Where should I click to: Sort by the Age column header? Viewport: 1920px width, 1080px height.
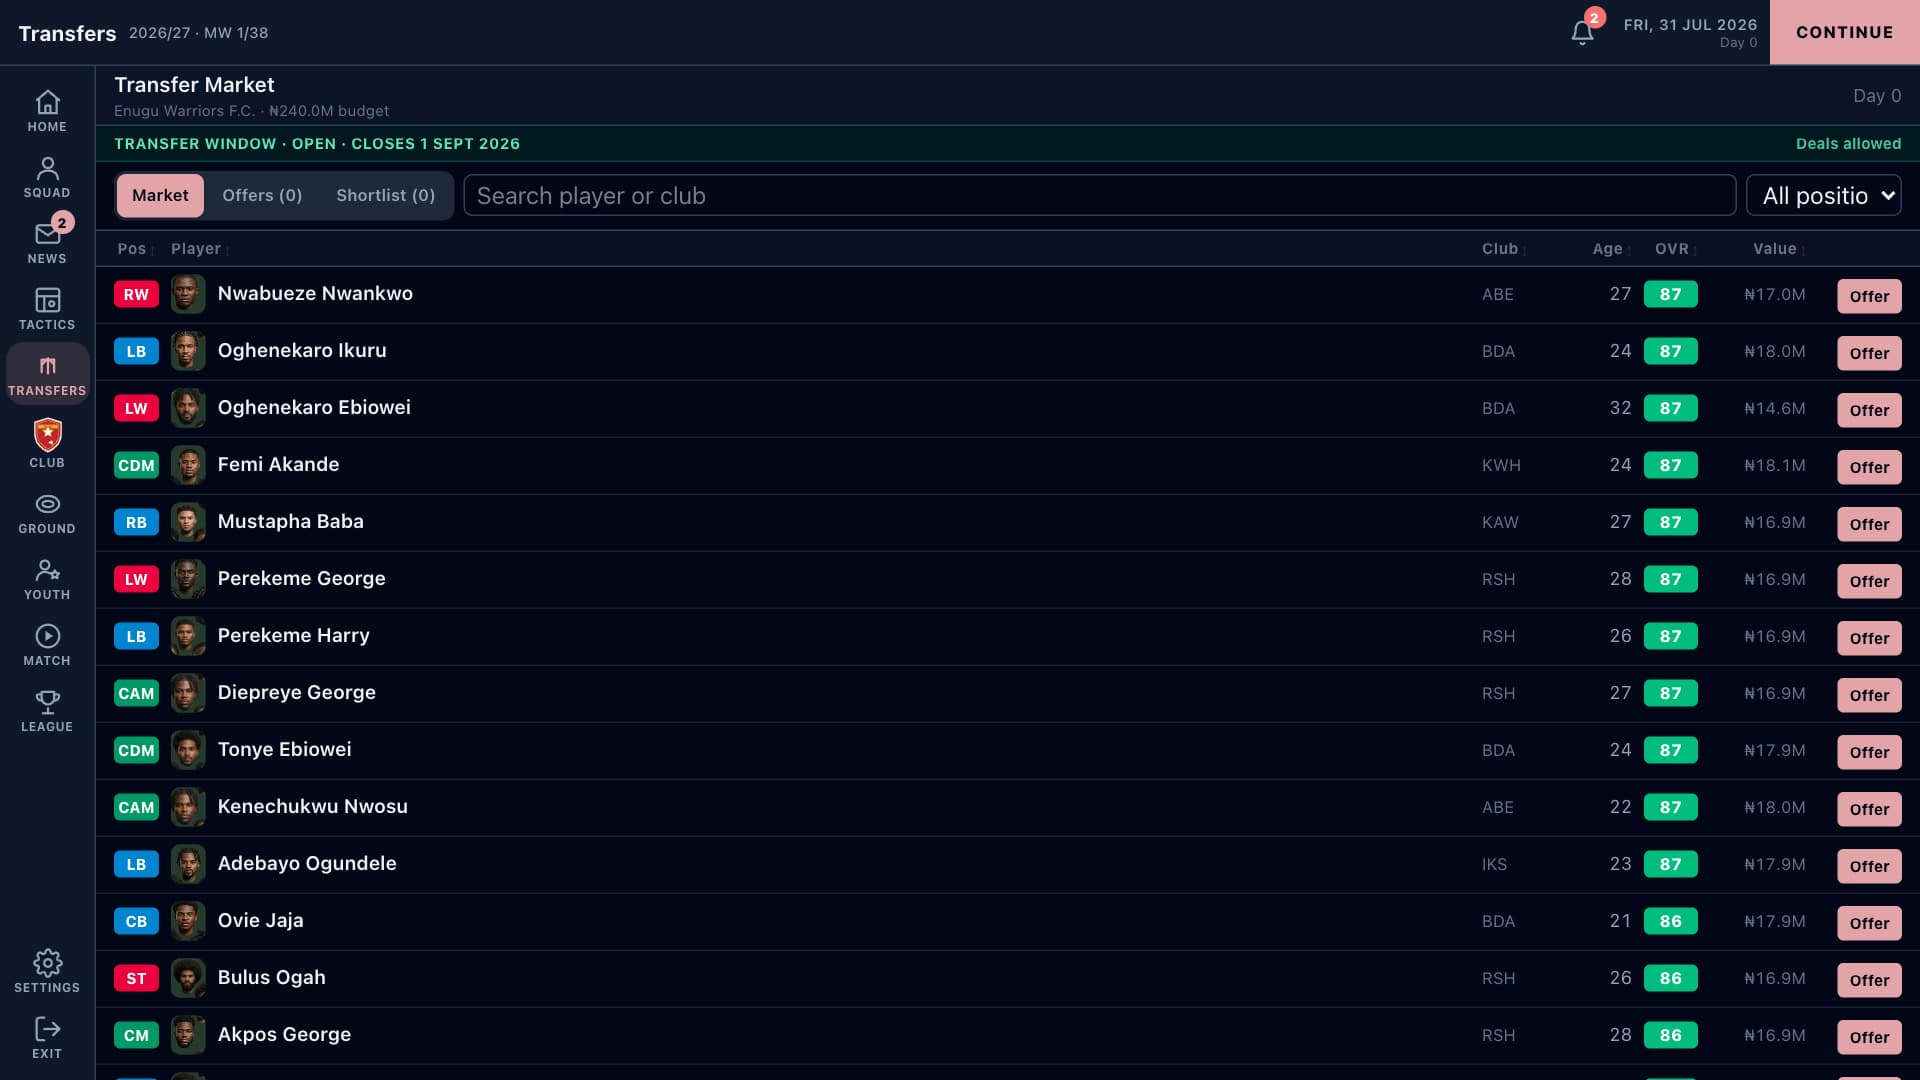point(1610,249)
